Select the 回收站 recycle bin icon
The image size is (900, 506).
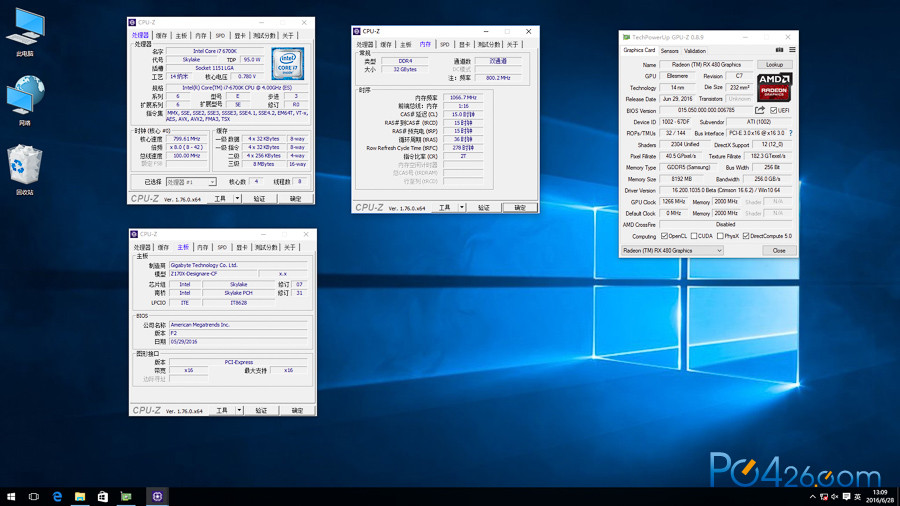point(25,170)
